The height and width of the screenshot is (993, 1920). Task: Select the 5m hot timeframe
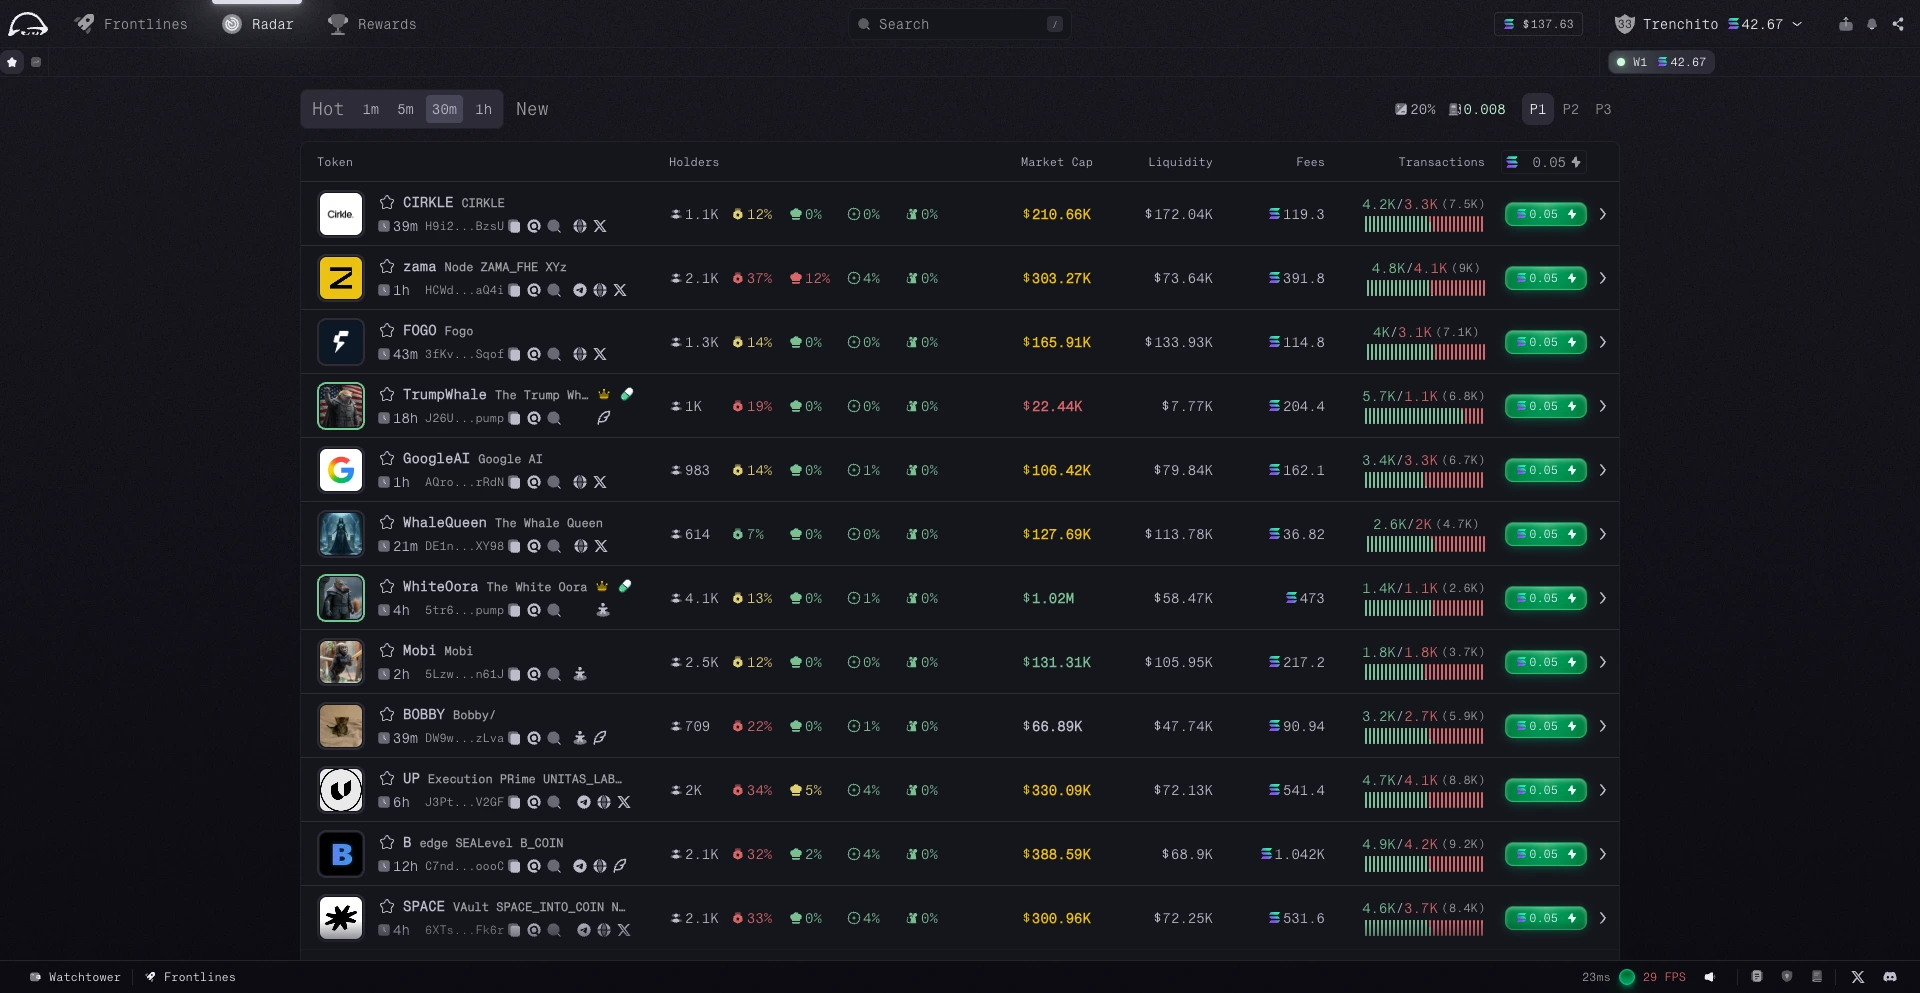(405, 109)
